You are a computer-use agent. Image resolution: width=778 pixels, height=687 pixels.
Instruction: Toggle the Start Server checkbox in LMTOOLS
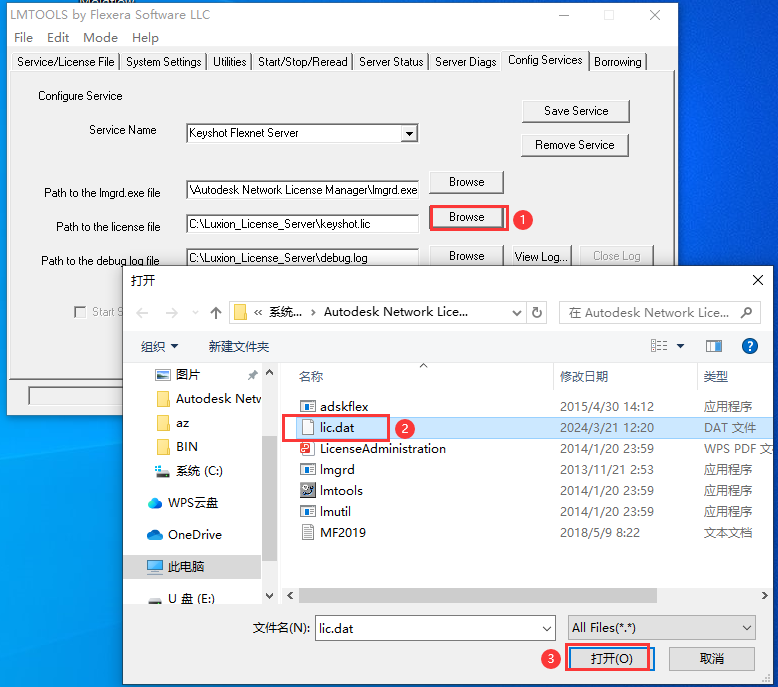pos(80,312)
